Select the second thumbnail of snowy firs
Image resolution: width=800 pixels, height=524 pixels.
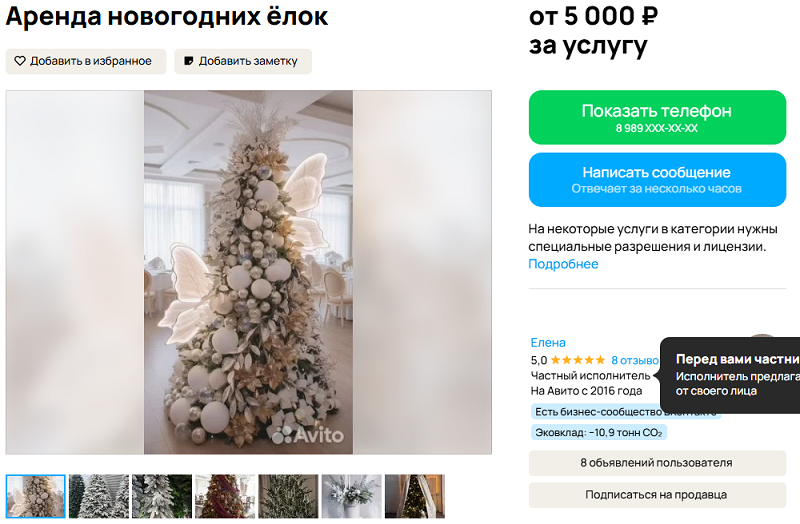99,496
